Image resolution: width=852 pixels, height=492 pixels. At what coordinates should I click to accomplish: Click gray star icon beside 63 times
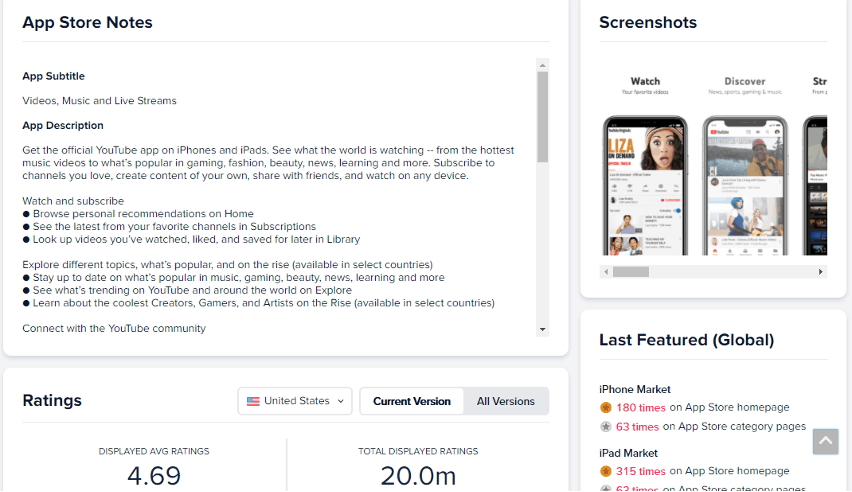coord(606,427)
